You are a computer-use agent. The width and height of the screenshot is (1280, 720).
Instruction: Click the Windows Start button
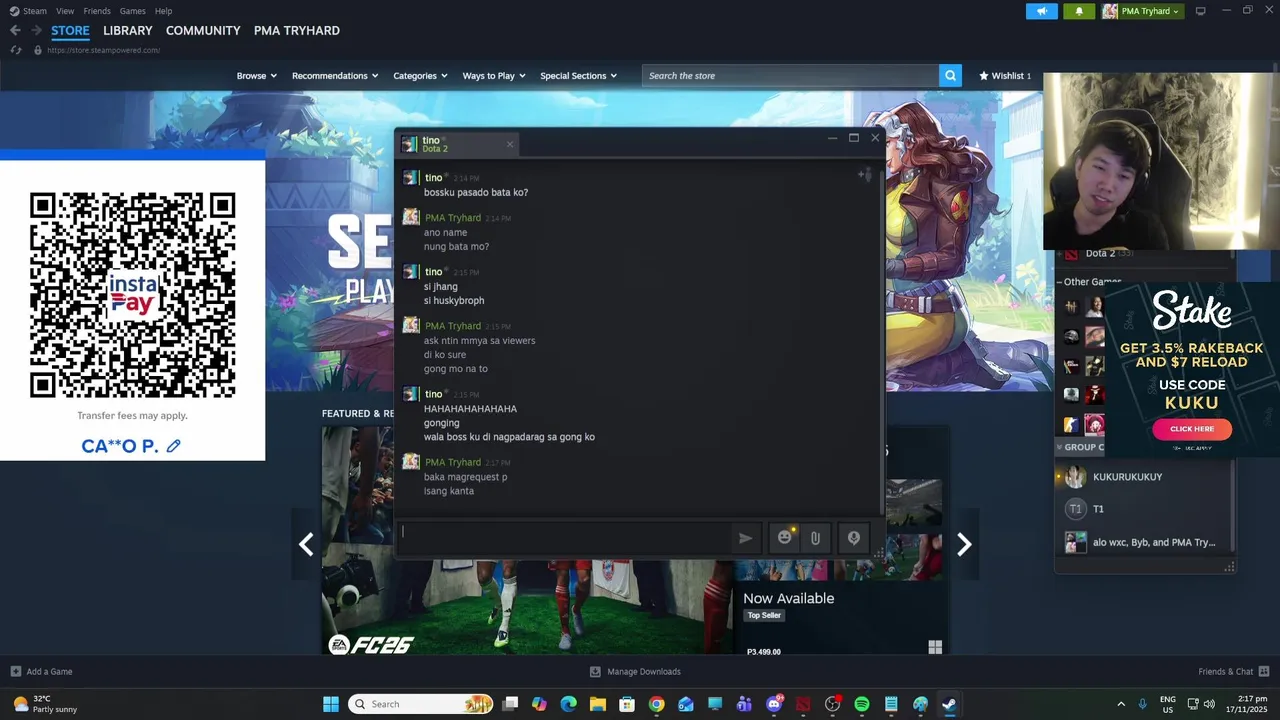[331, 704]
